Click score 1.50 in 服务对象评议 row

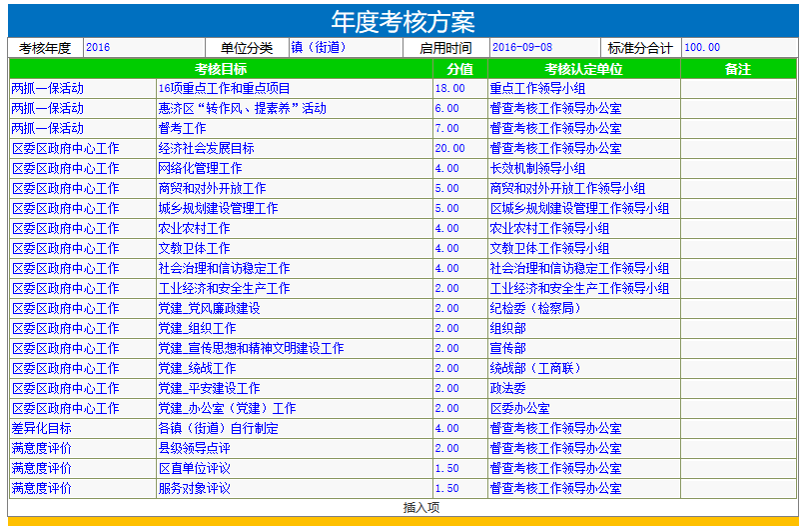(460, 488)
